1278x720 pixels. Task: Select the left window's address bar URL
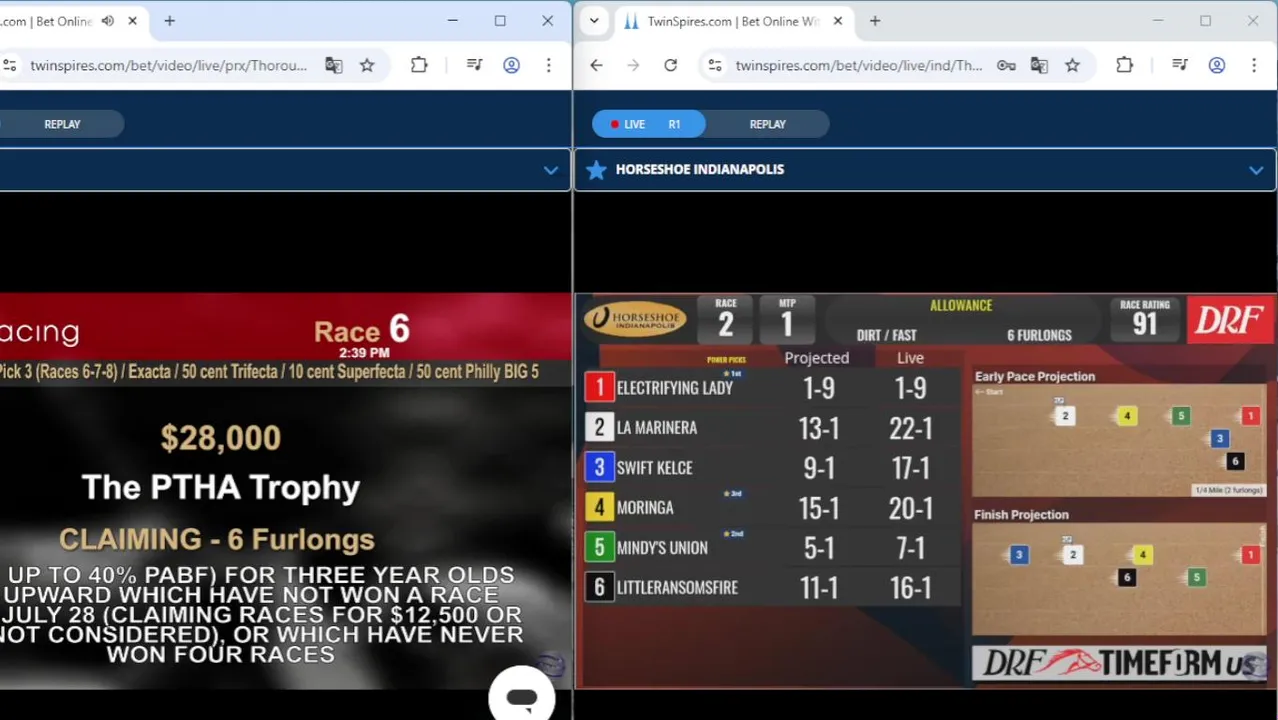click(x=168, y=66)
